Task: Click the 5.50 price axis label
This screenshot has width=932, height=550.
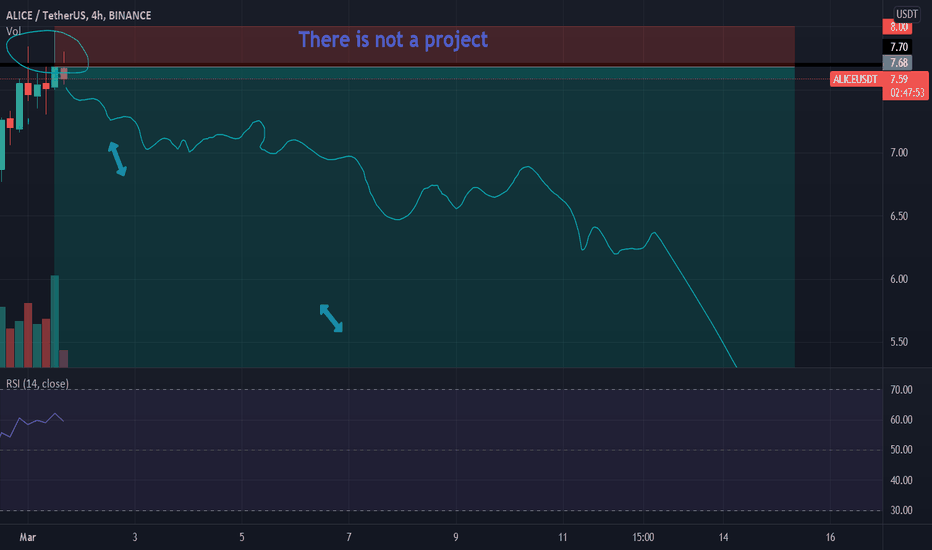Action: (899, 342)
